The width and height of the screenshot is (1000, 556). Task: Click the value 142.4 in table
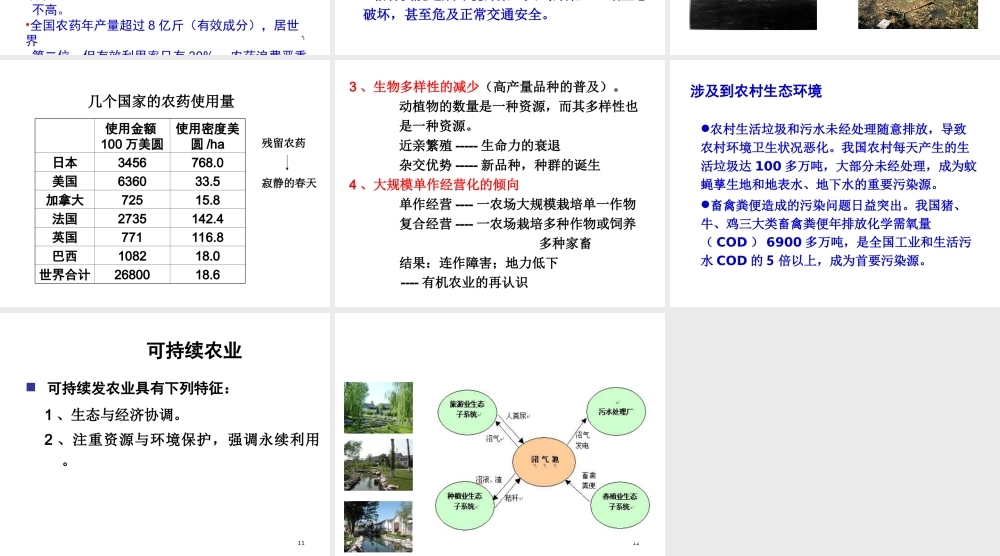208,219
